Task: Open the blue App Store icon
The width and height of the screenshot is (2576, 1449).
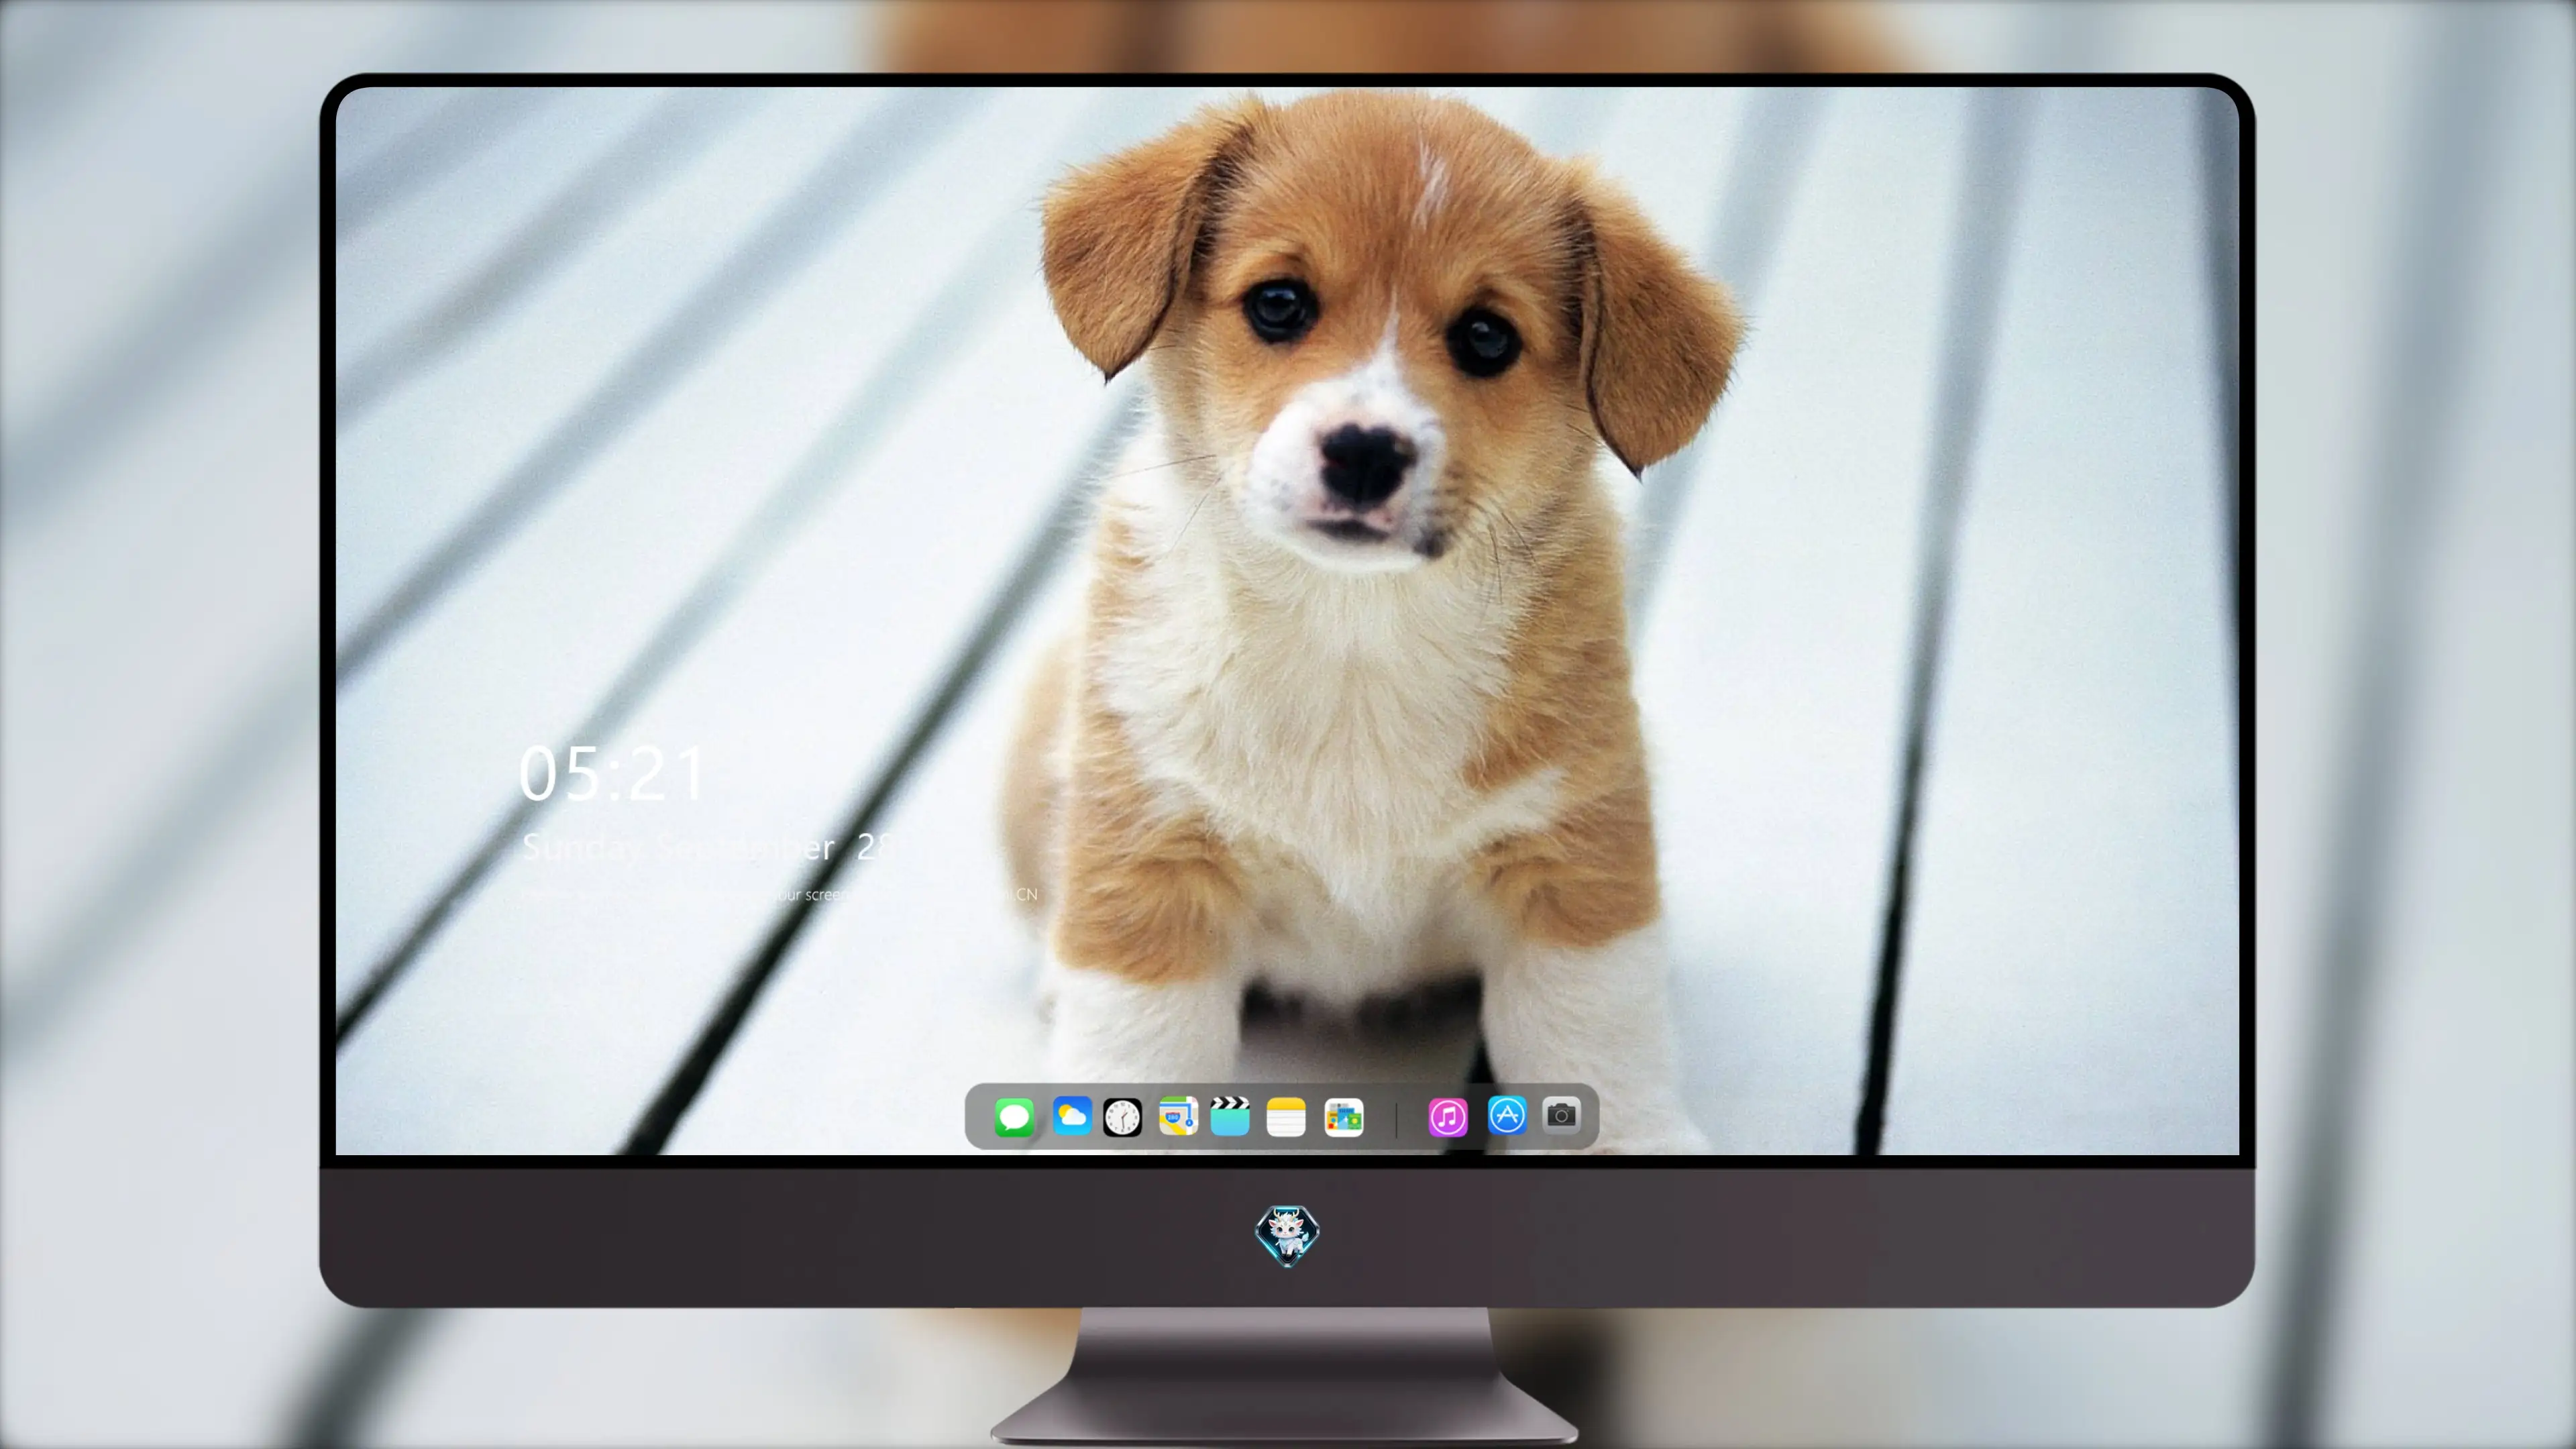Action: 1507,1115
